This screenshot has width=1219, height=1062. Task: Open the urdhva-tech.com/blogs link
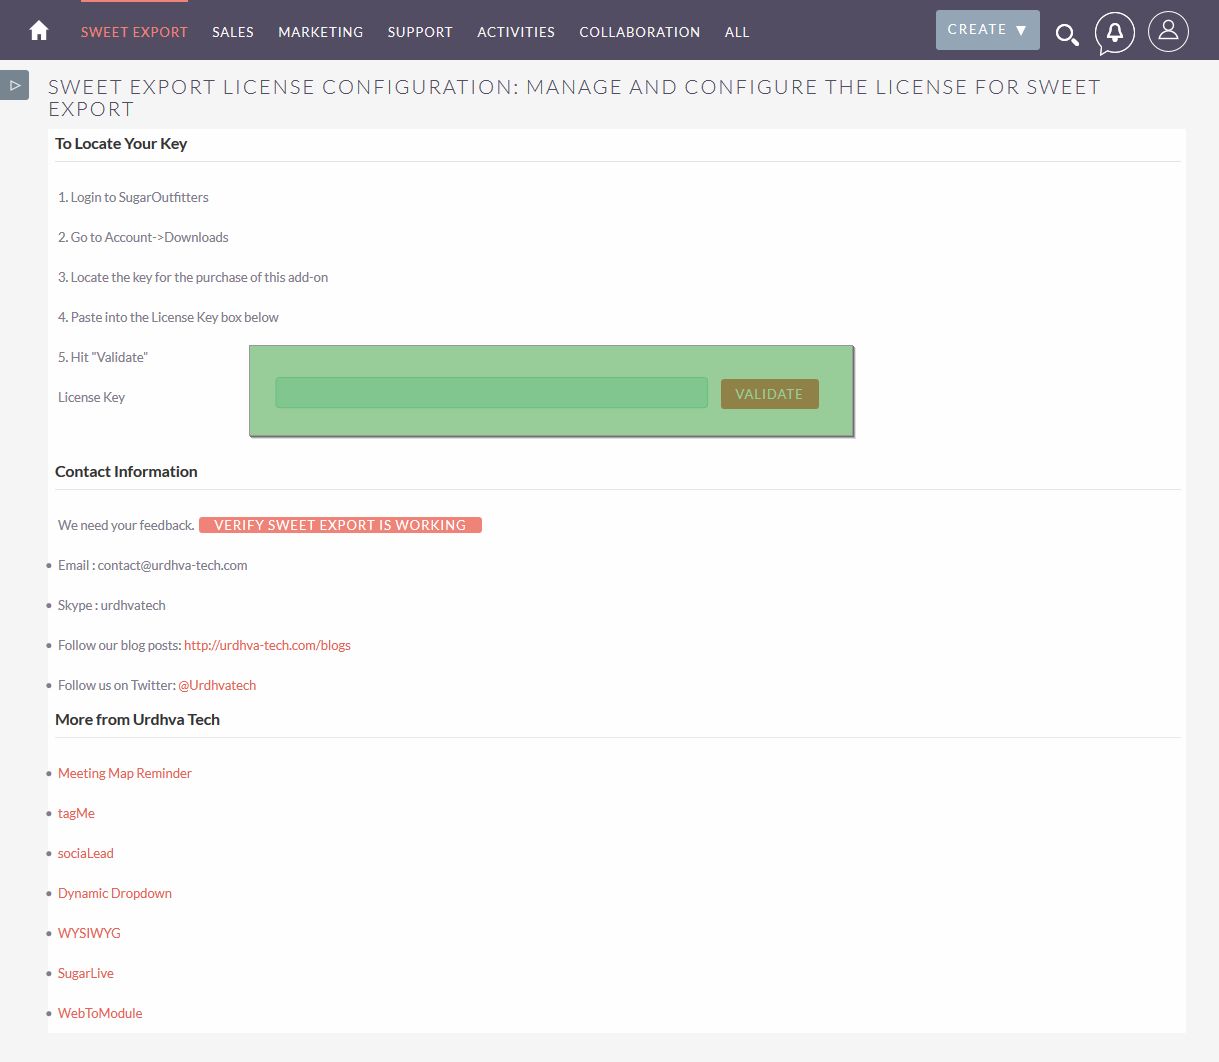(267, 645)
